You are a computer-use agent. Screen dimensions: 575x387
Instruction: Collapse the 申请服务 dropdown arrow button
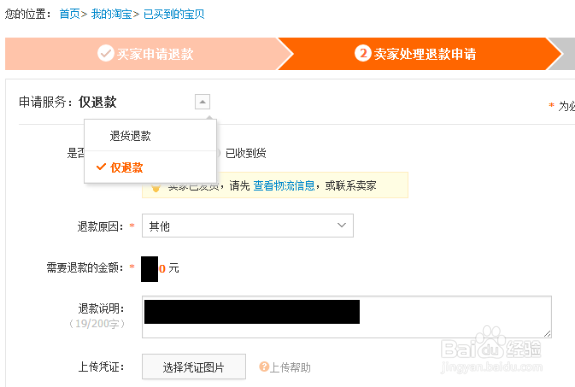[x=202, y=102]
